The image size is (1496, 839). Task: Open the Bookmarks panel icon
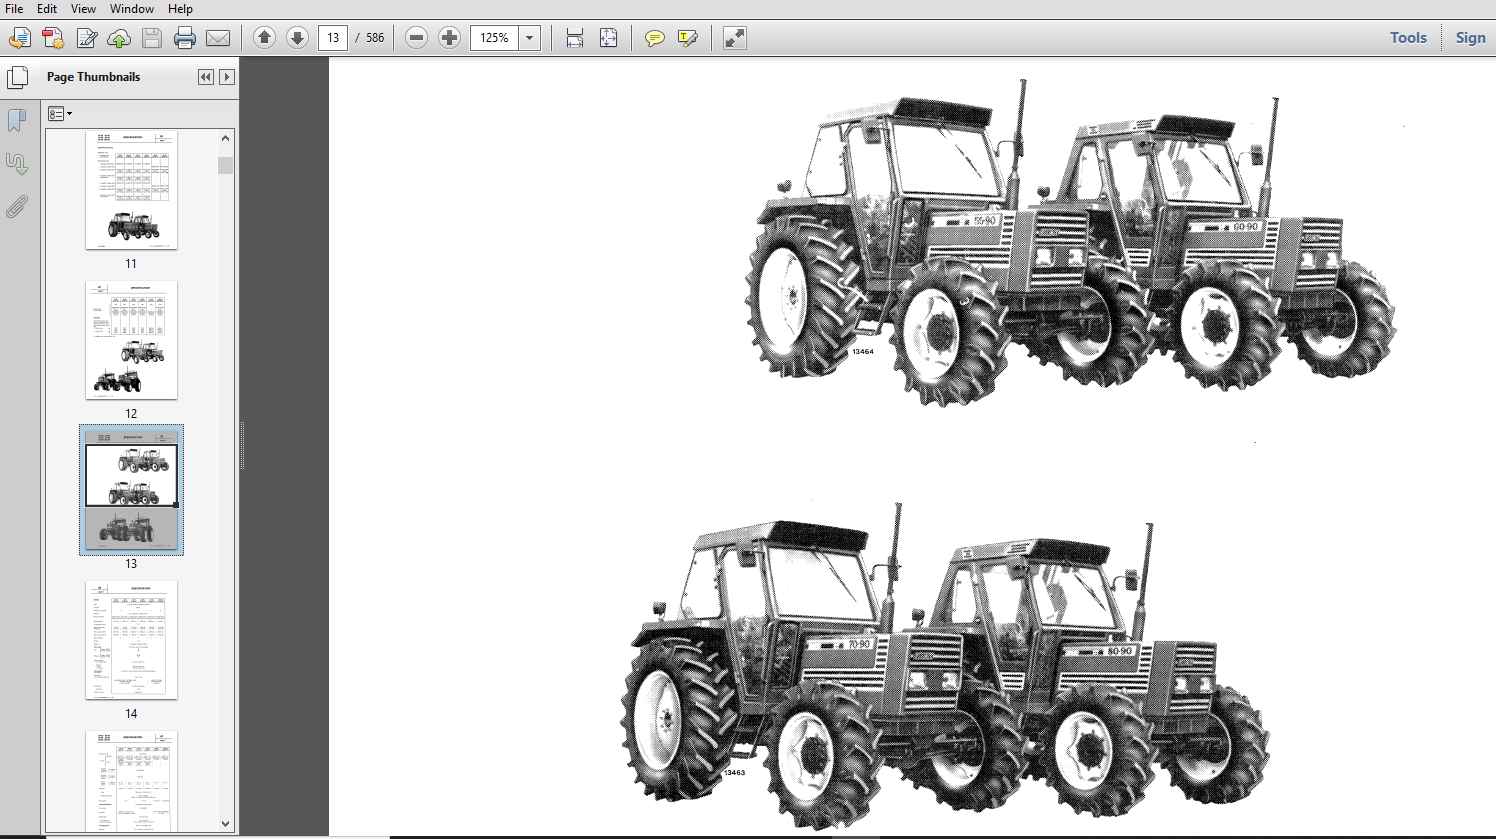point(17,120)
